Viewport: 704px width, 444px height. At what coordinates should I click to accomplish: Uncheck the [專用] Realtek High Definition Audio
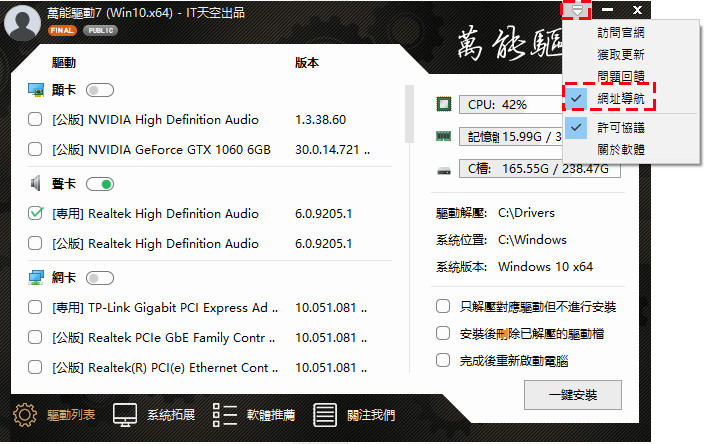click(35, 213)
